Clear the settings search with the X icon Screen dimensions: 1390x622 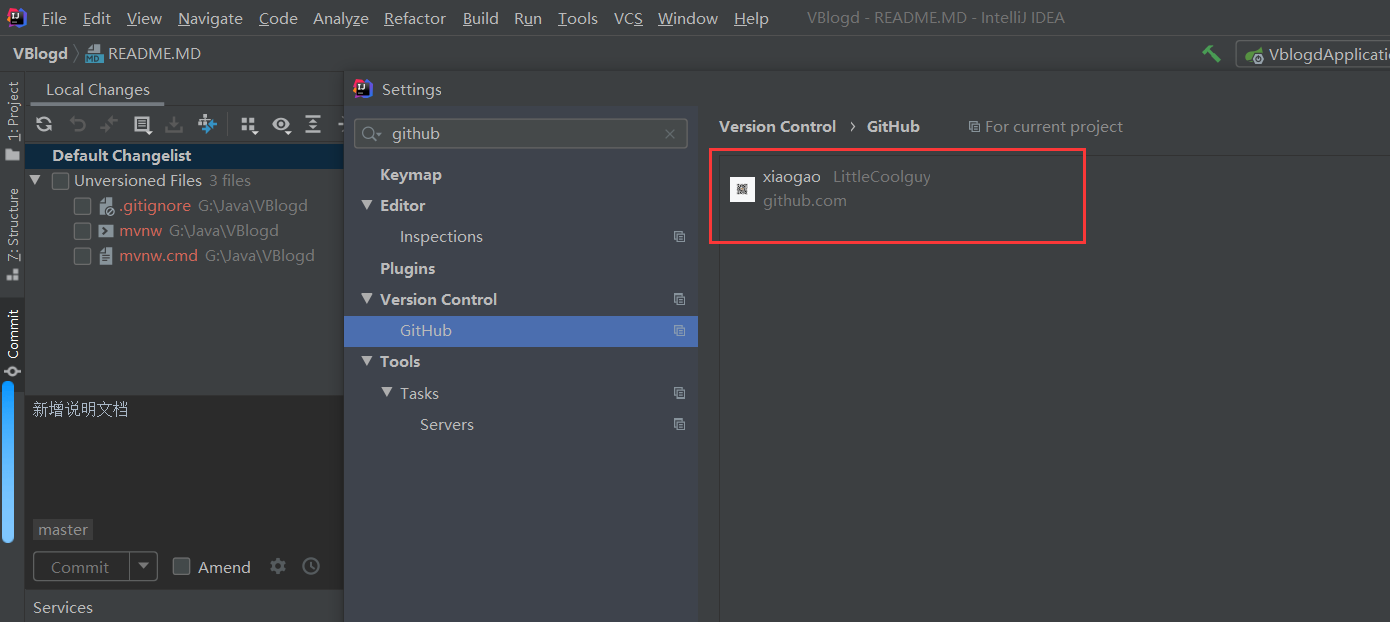[670, 134]
